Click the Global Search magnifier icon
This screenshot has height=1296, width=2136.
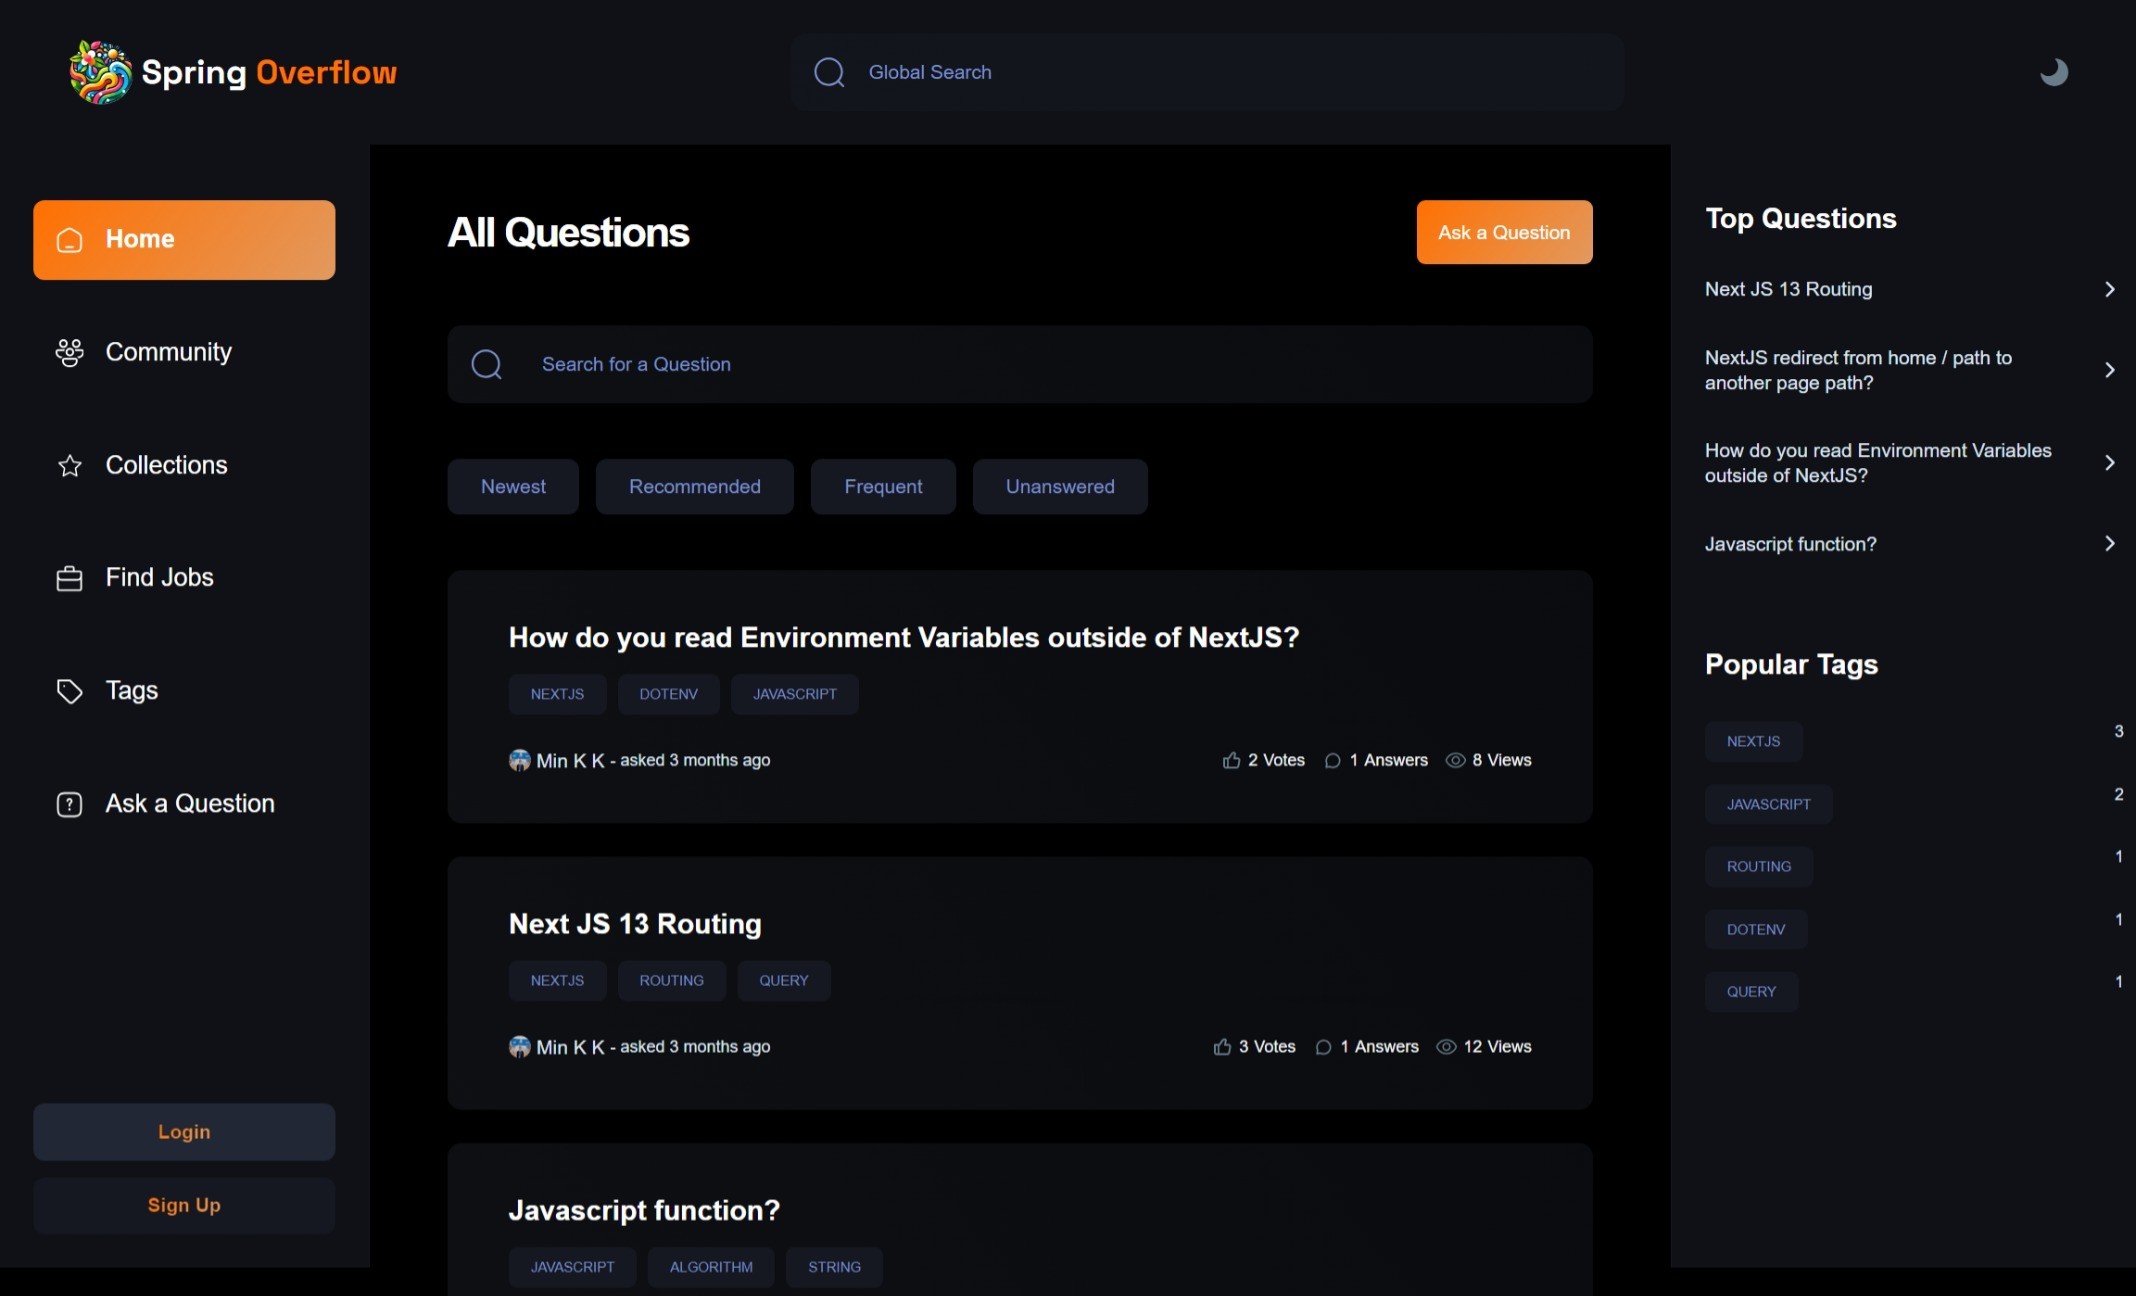coord(829,72)
